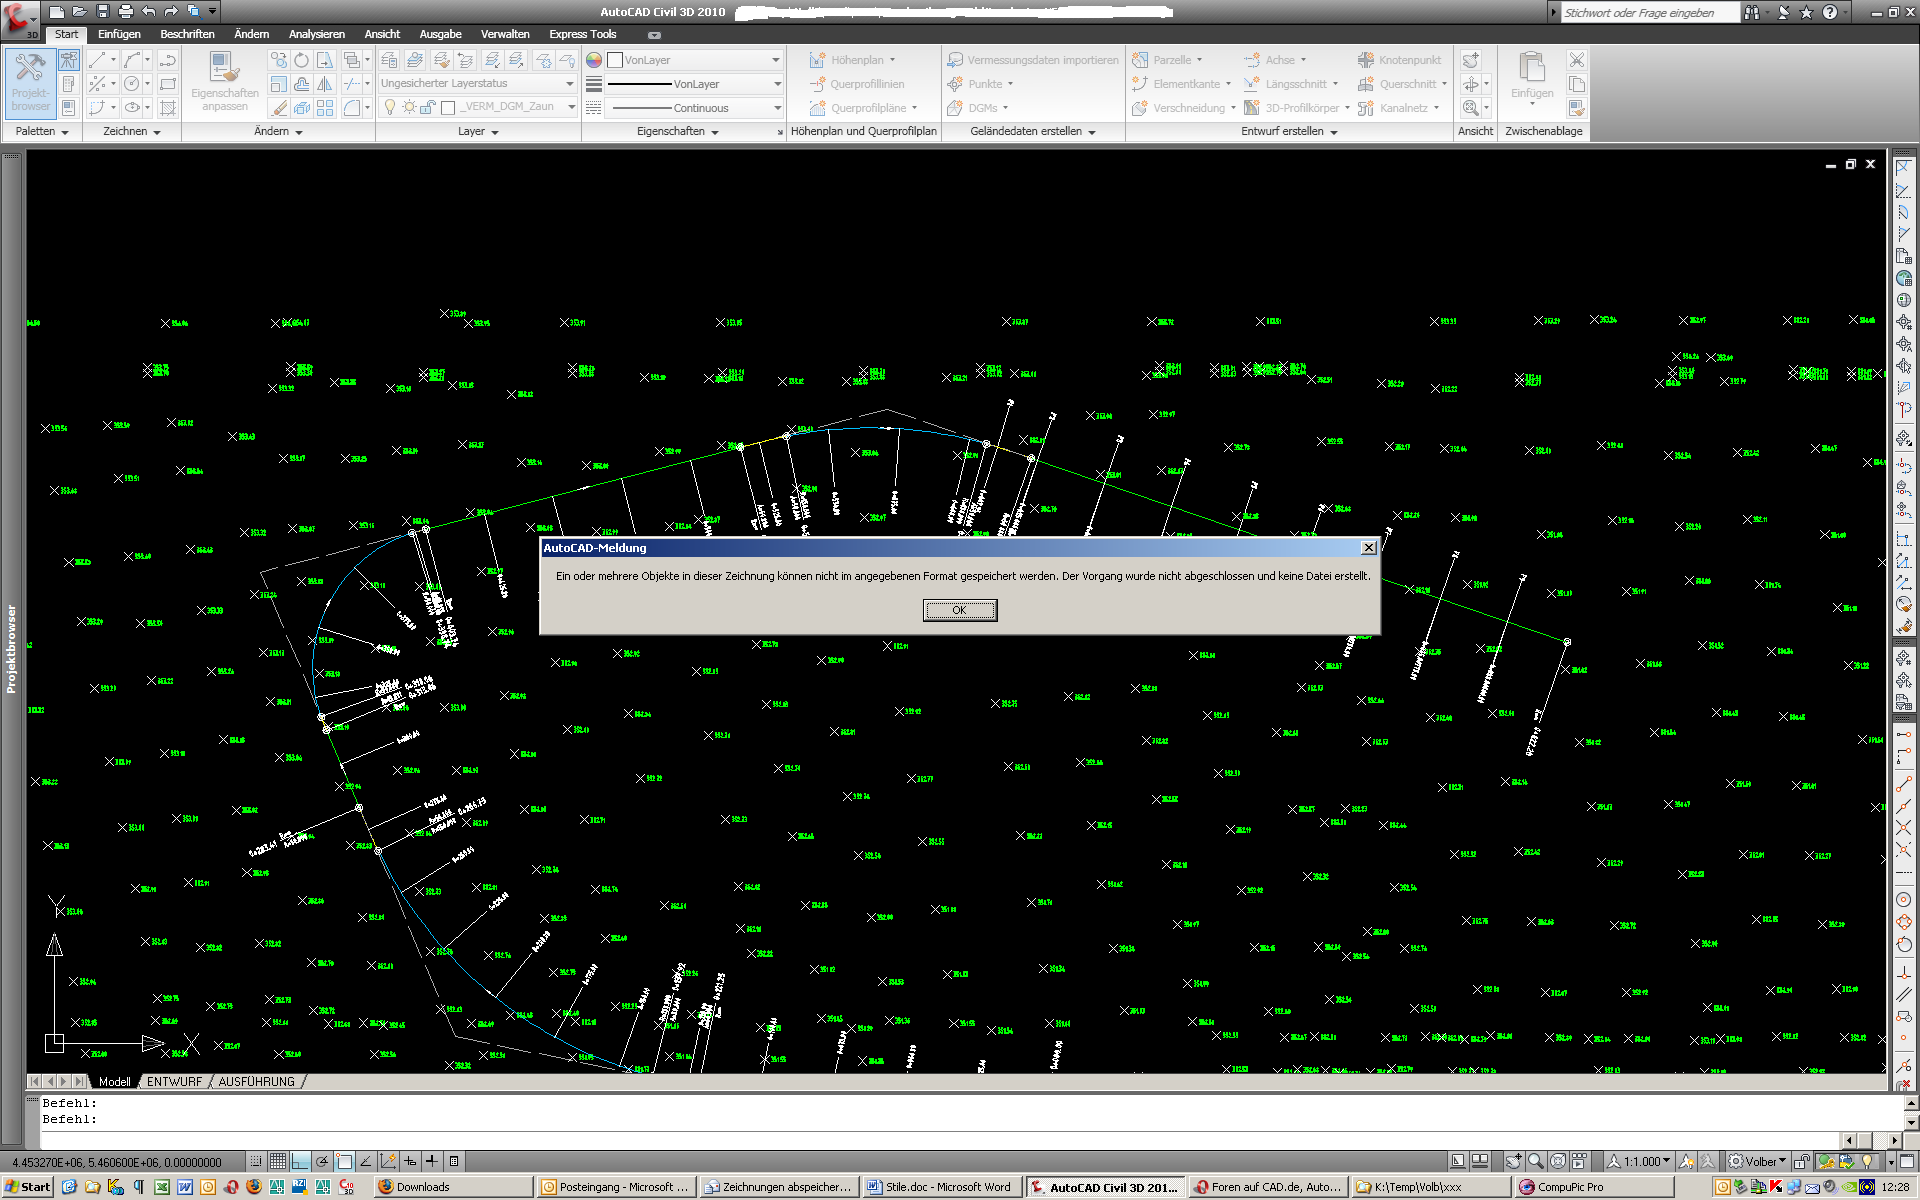This screenshot has width=1920, height=1200.
Task: Click the Open file icon in quick access toolbar
Action: (79, 11)
